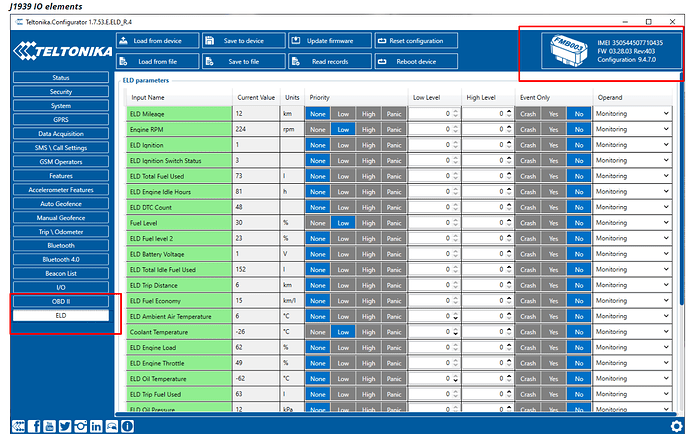Set ELD Engine Idle Hours Event Only to Crash
The height and width of the screenshot is (434, 690).
[528, 191]
